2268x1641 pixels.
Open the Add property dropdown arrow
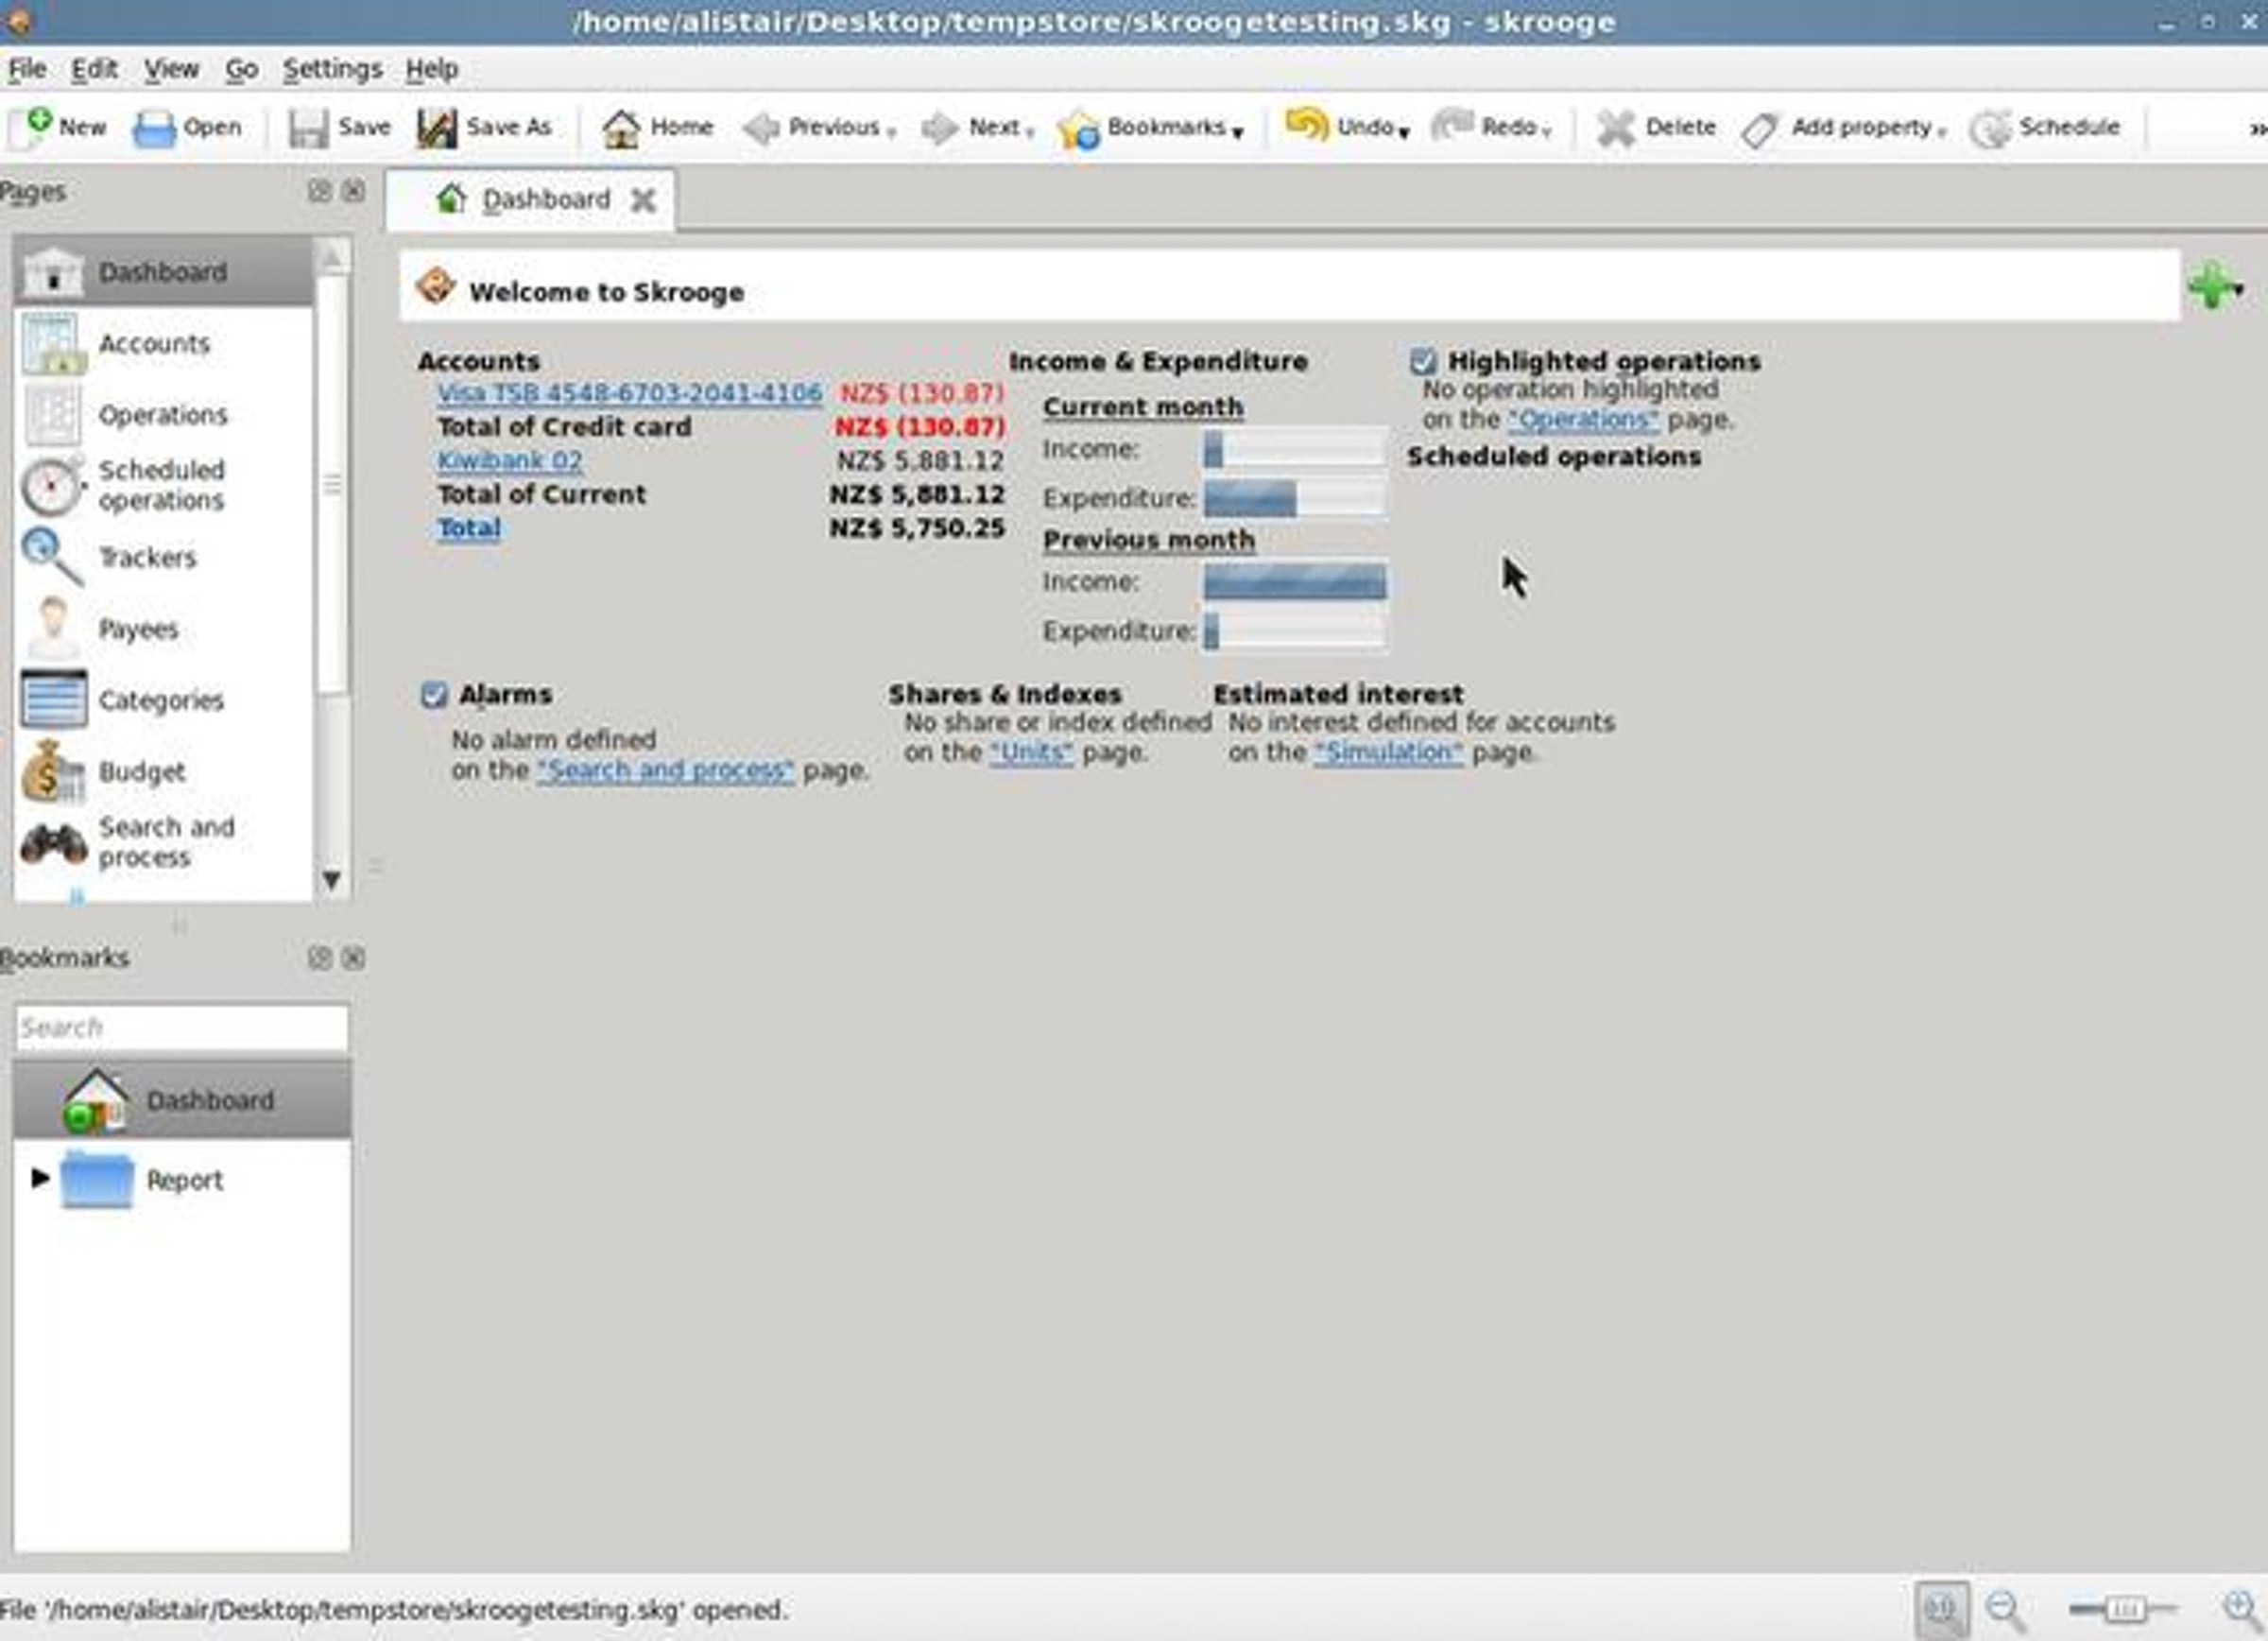pos(1942,132)
